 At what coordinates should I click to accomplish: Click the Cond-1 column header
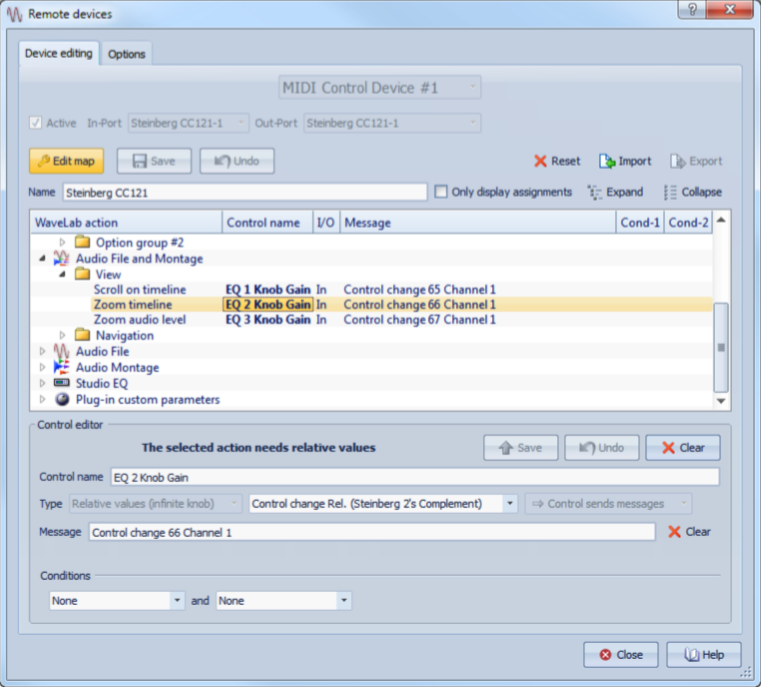point(640,223)
